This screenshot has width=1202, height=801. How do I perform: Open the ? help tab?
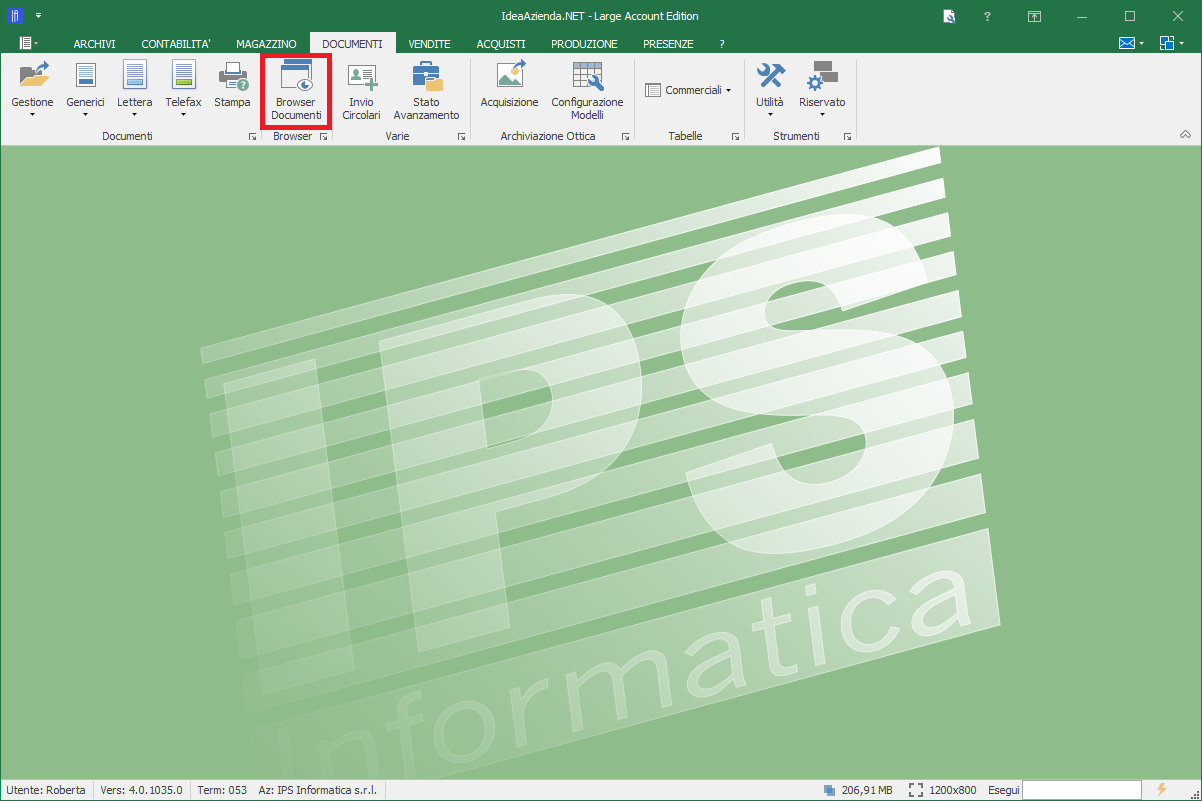[x=722, y=44]
